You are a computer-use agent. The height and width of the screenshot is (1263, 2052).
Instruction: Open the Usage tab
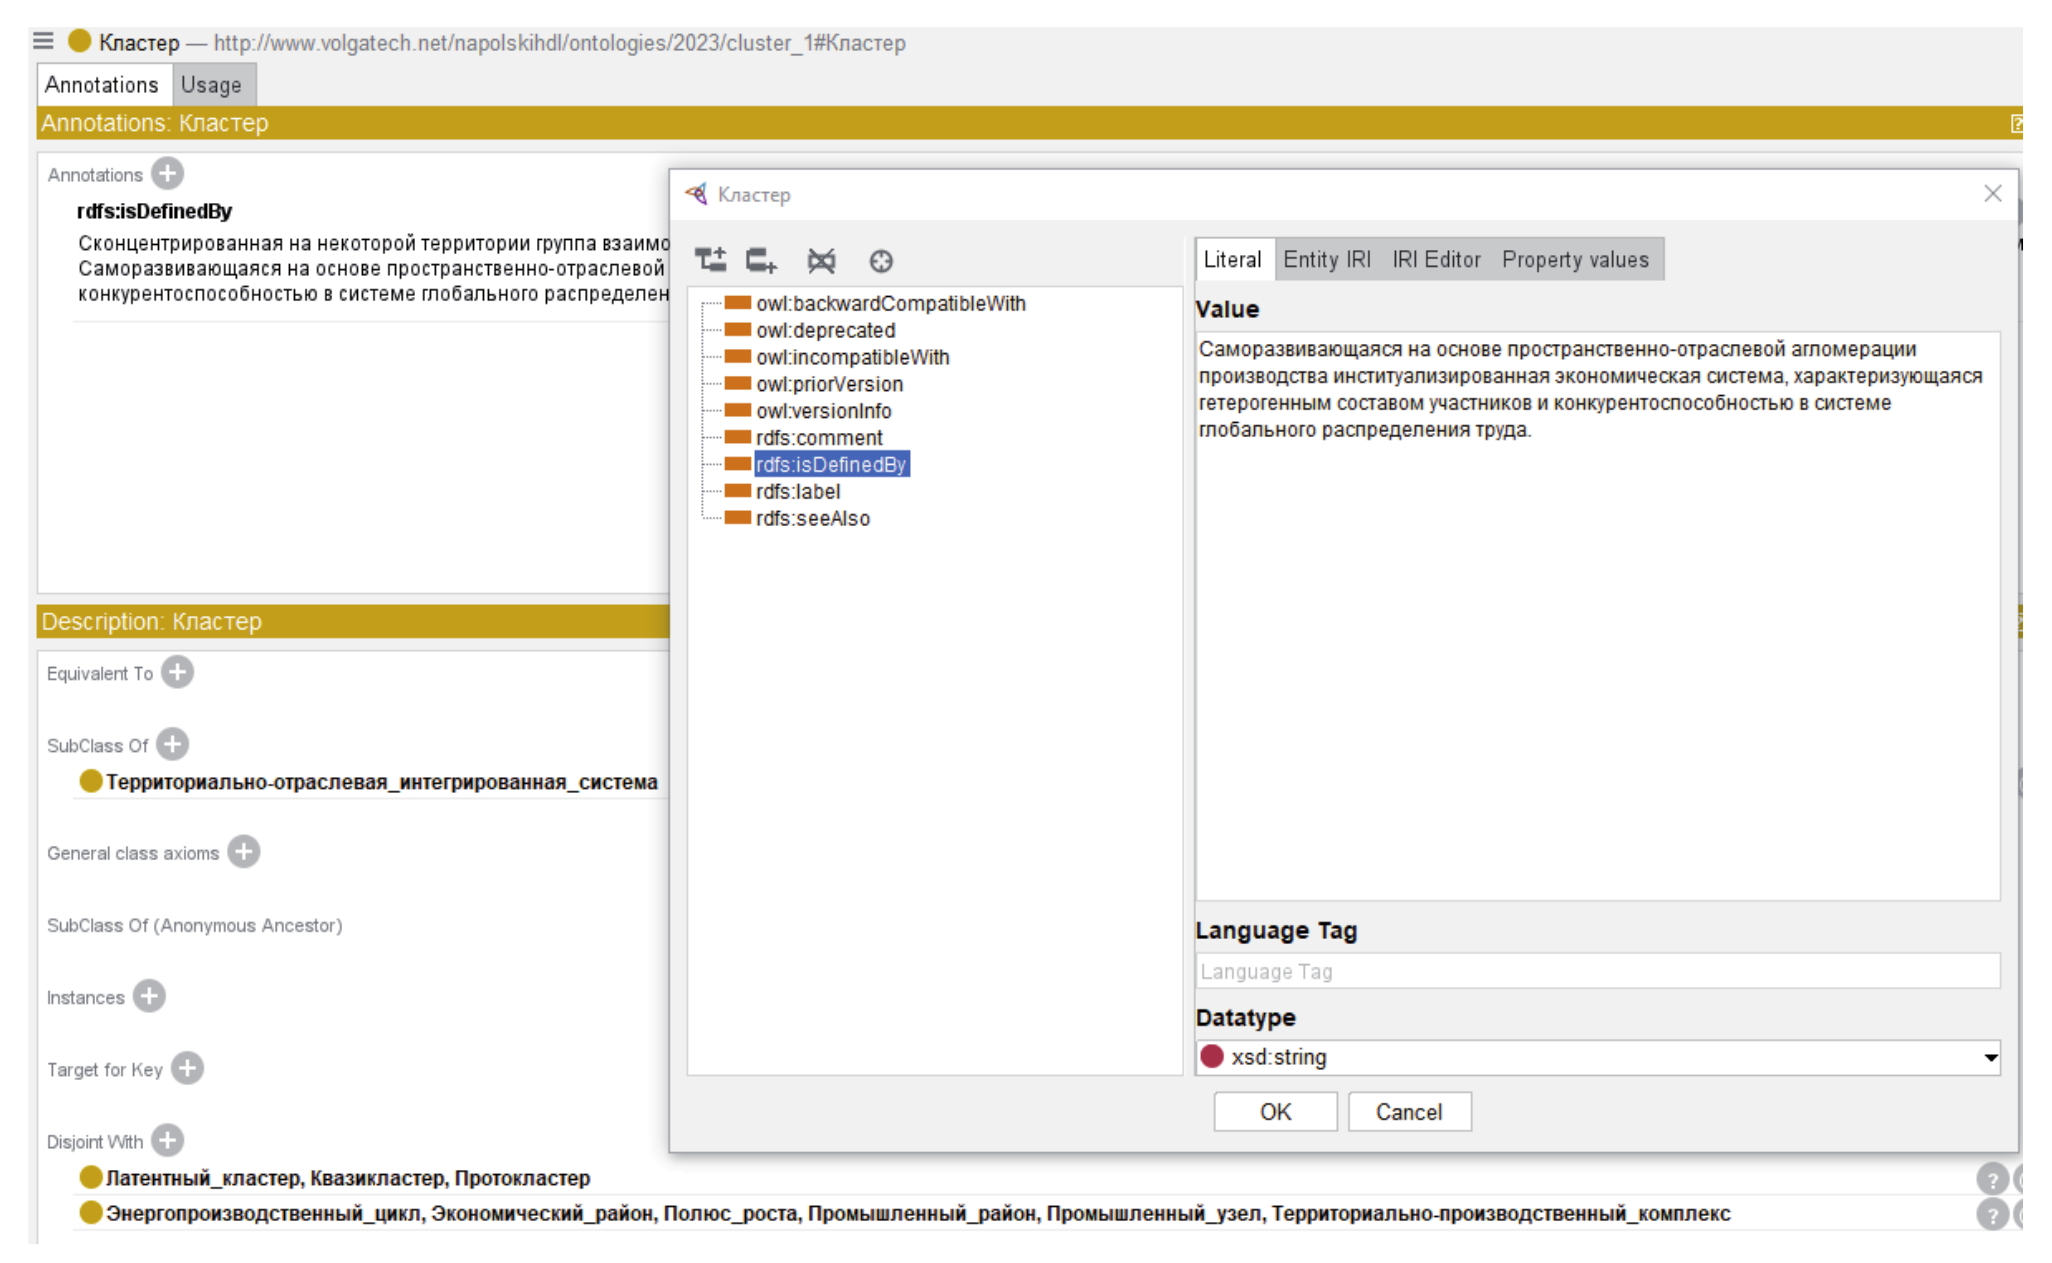tap(211, 85)
